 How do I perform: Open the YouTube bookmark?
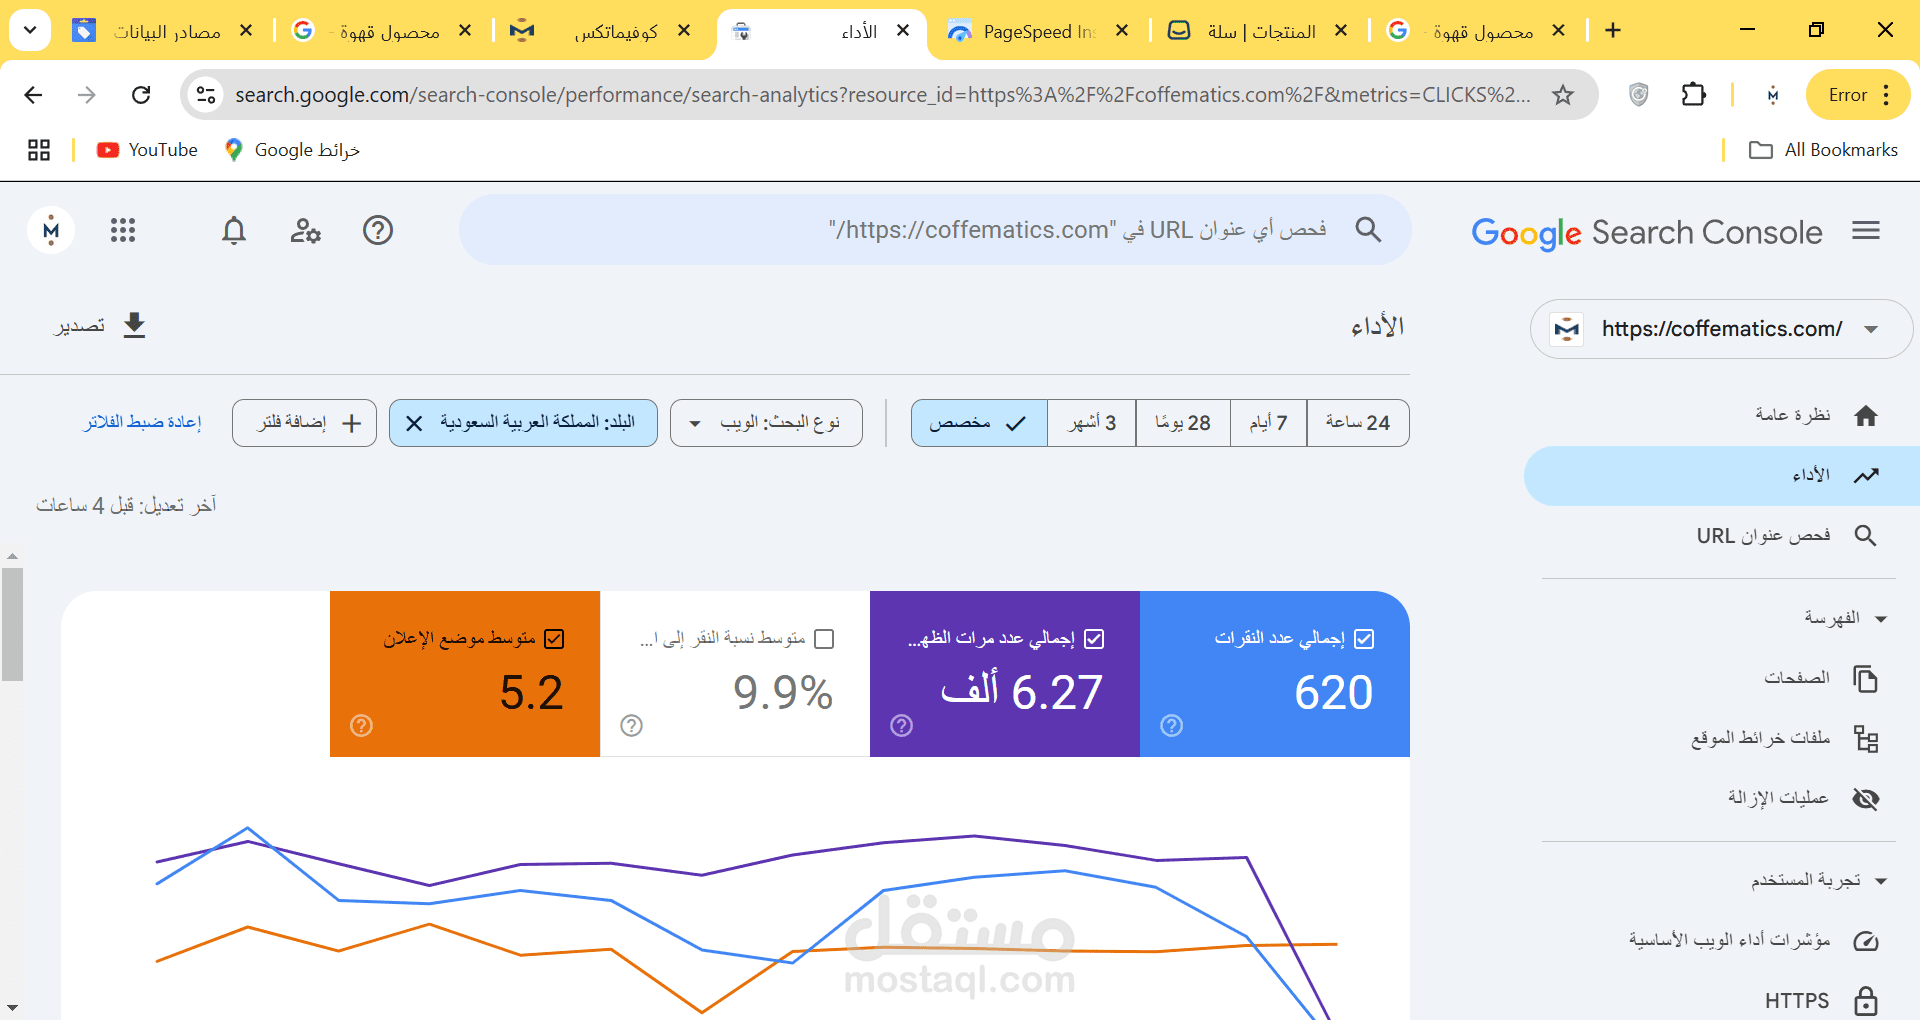[147, 150]
